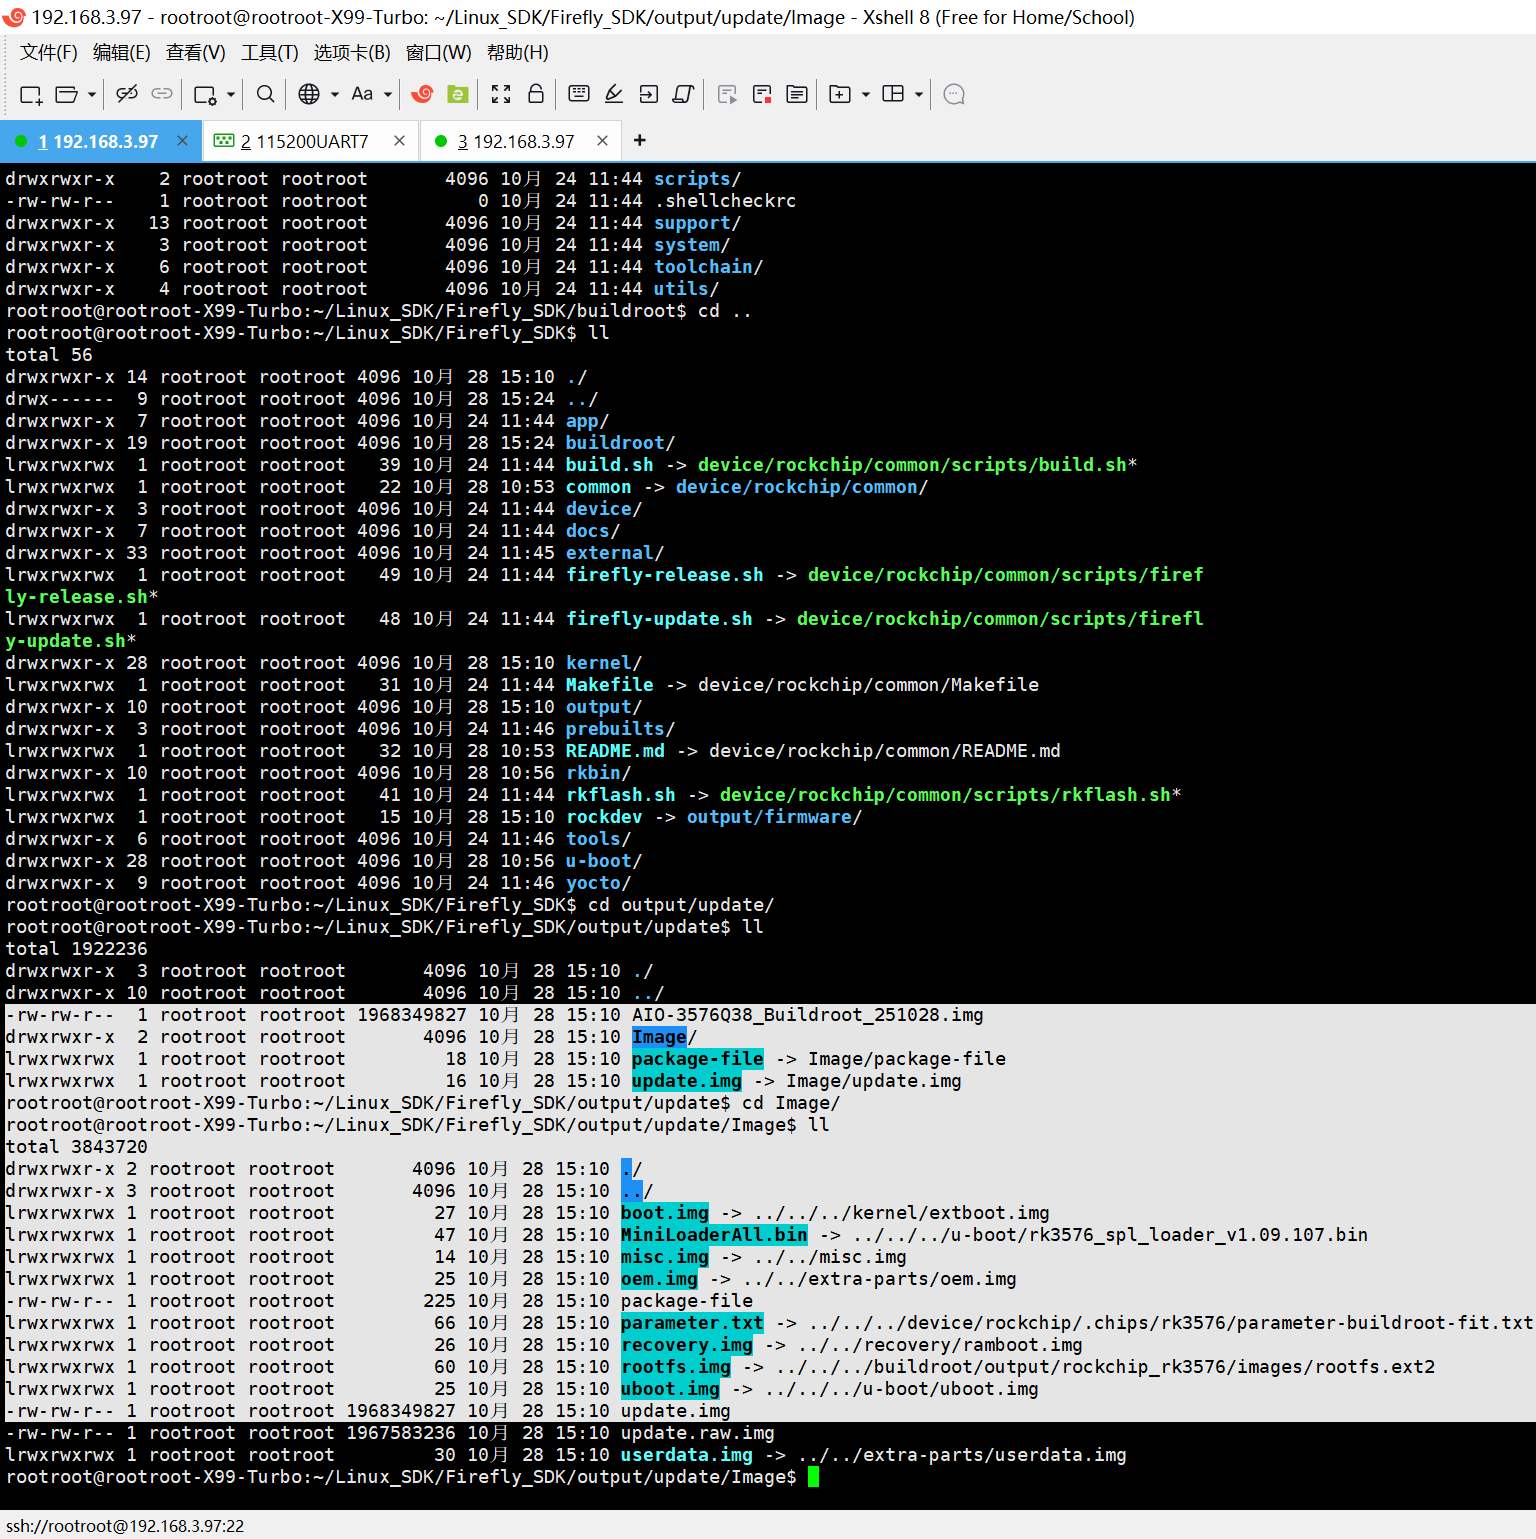Open the 查看(V) menu
The image size is (1536, 1539).
coord(196,53)
